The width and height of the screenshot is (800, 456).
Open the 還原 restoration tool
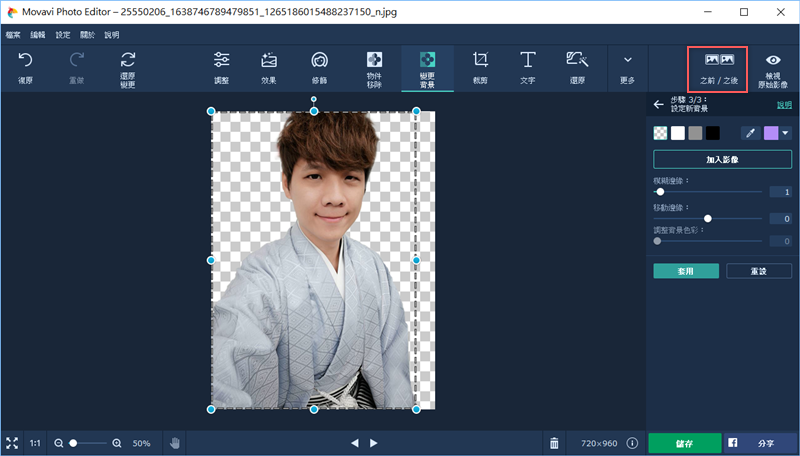coord(577,68)
